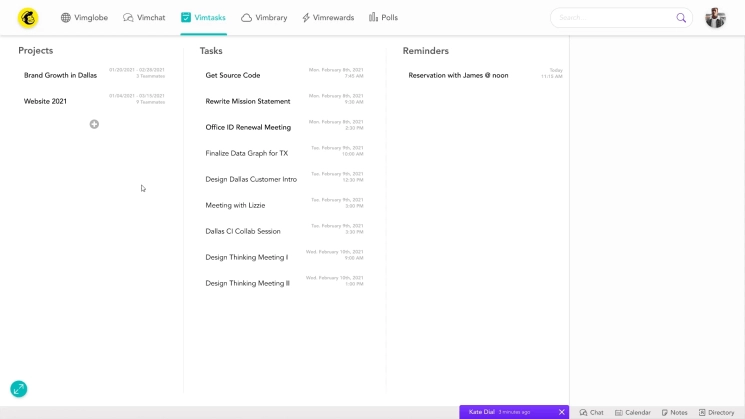745x419 pixels.
Task: Click the Polls bar chart icon
Action: point(373,18)
